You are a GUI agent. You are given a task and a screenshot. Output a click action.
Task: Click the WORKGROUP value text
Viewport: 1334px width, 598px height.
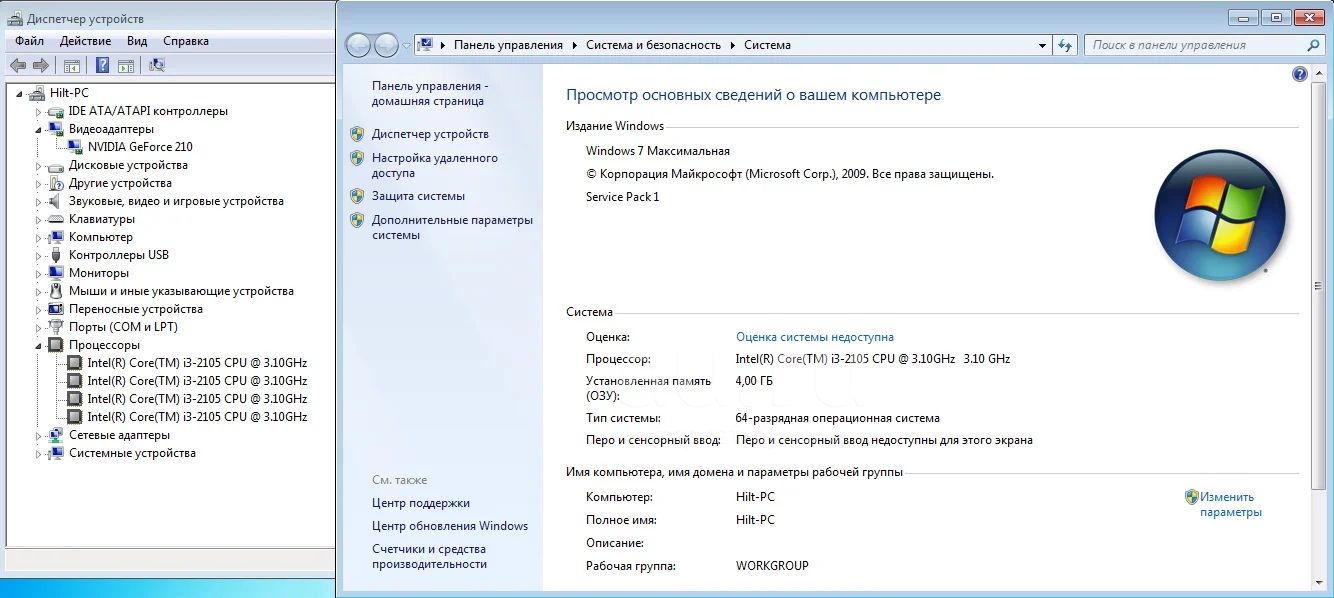click(x=772, y=566)
